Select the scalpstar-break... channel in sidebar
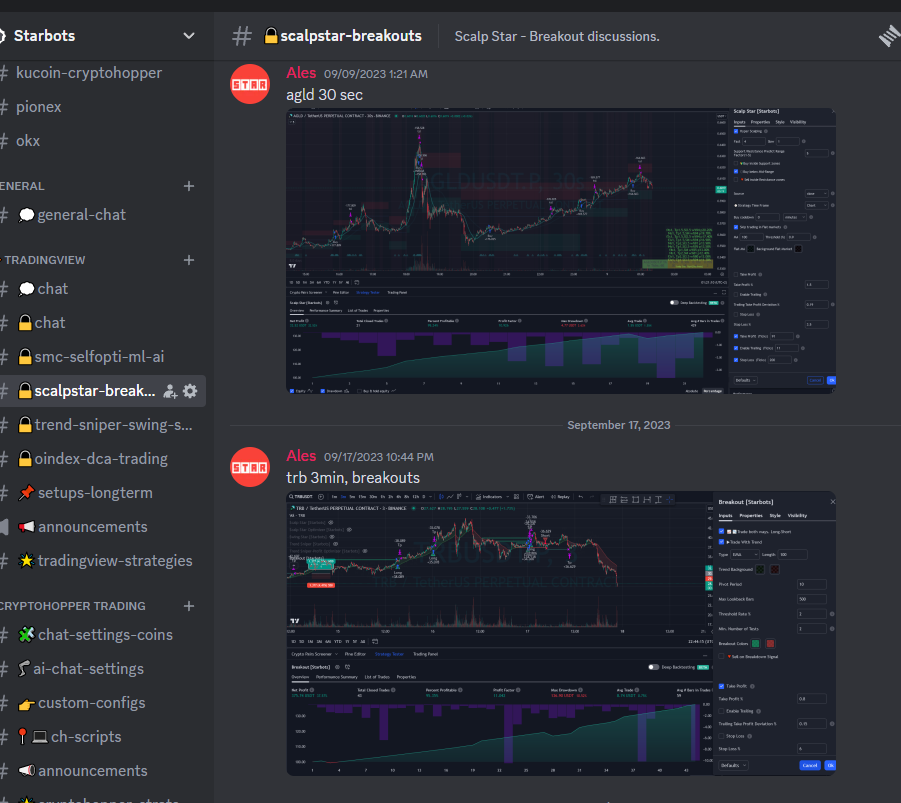Screen dimensions: 901x803 point(94,391)
